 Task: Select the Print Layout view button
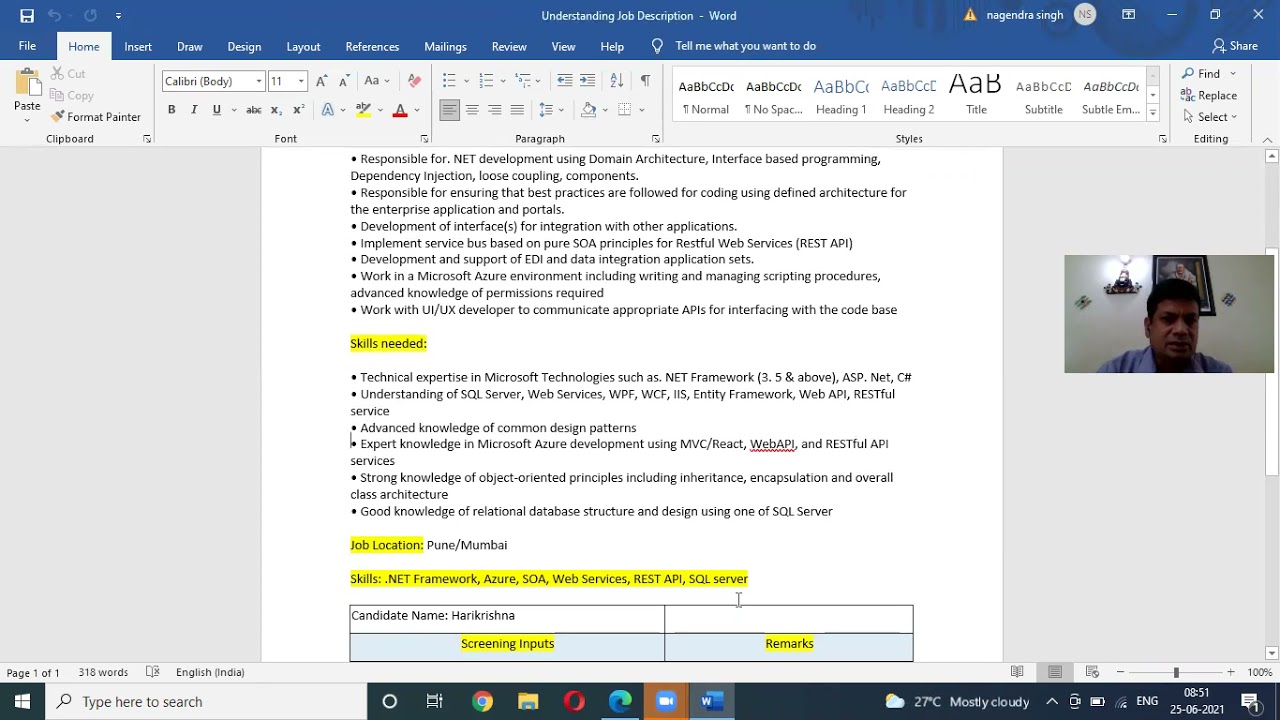1055,672
